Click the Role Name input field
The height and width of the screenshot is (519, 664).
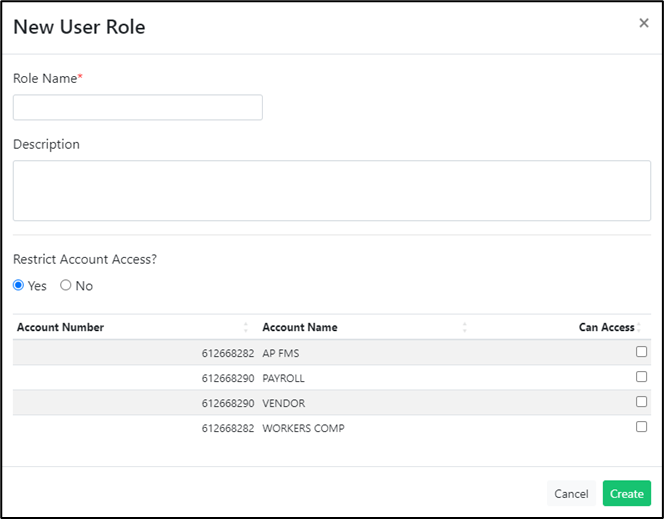pos(138,108)
